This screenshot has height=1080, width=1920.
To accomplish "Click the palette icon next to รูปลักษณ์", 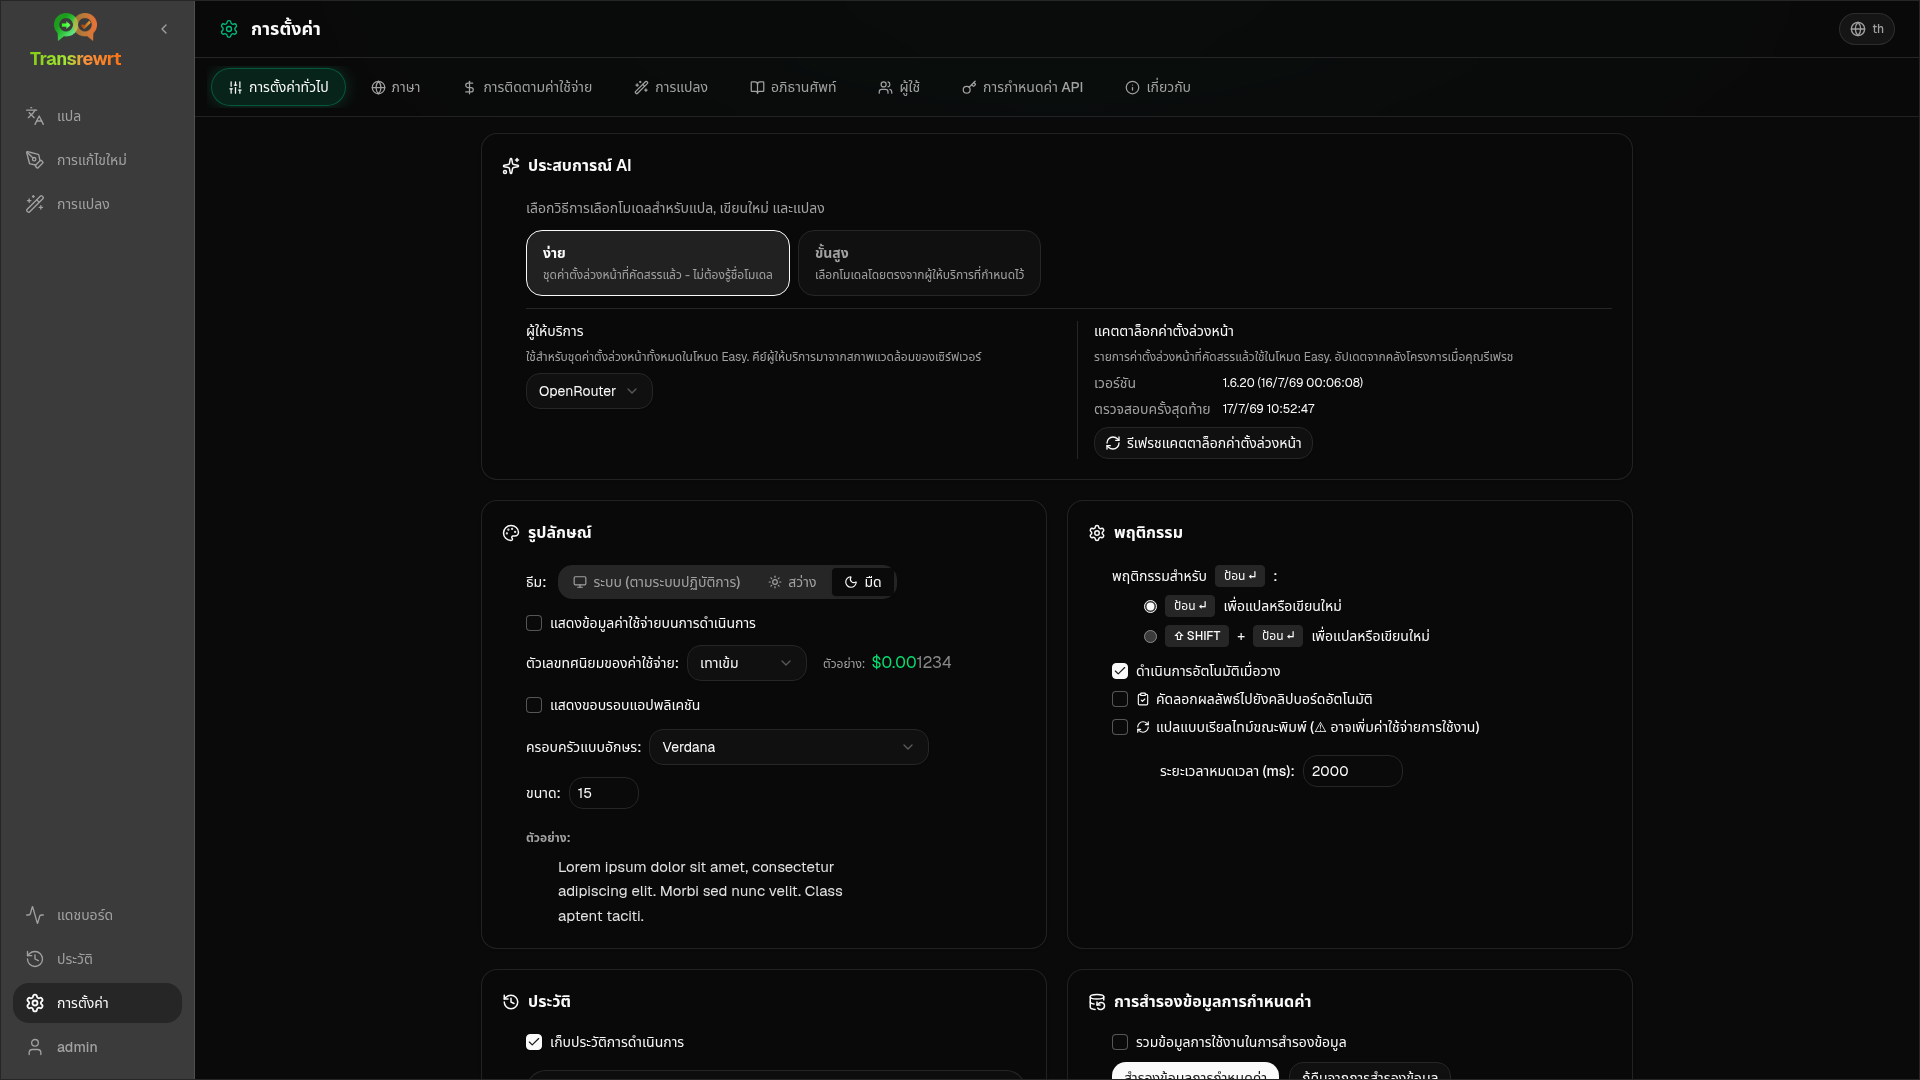I will click(511, 533).
